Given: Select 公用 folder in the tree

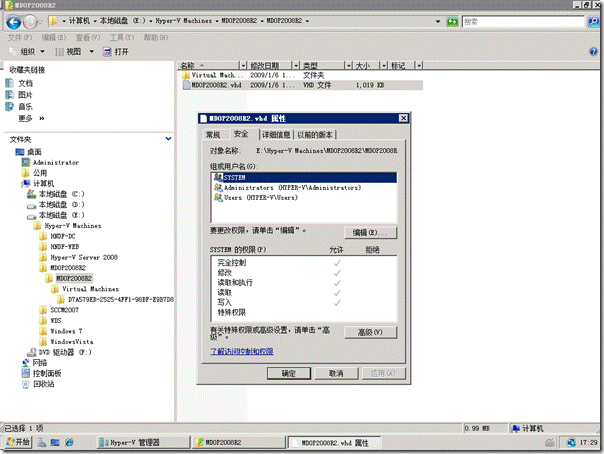Looking at the screenshot, I should pyautogui.click(x=40, y=173).
